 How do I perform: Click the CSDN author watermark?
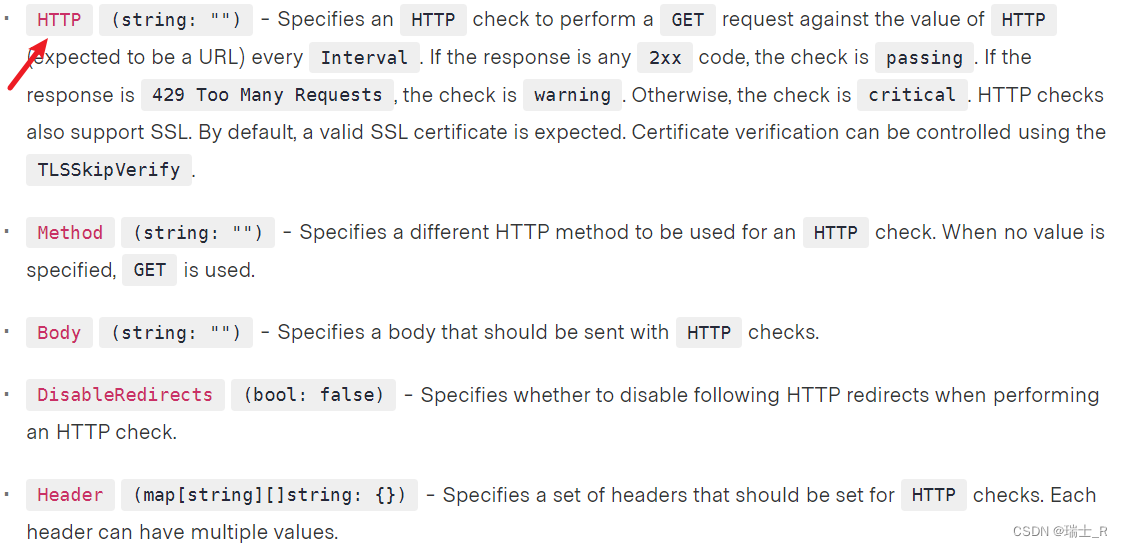(x=1059, y=531)
